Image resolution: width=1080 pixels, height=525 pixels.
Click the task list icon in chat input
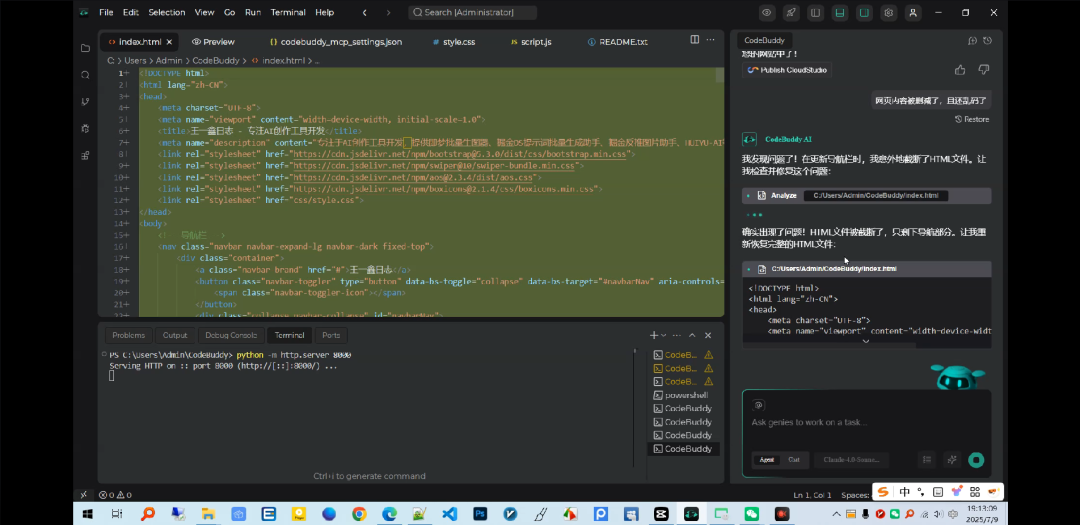point(927,460)
